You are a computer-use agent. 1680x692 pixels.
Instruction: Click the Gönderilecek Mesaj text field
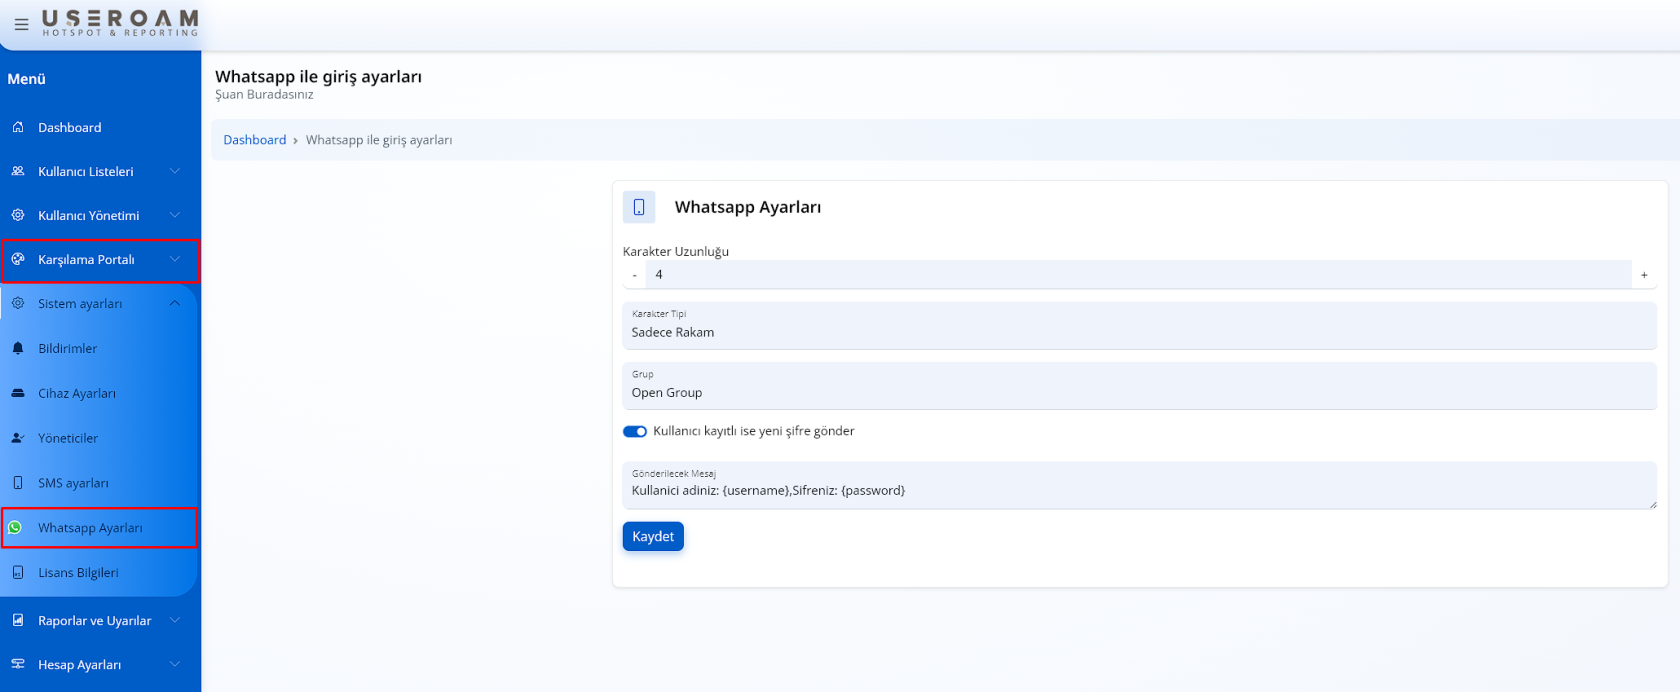pyautogui.click(x=1138, y=490)
